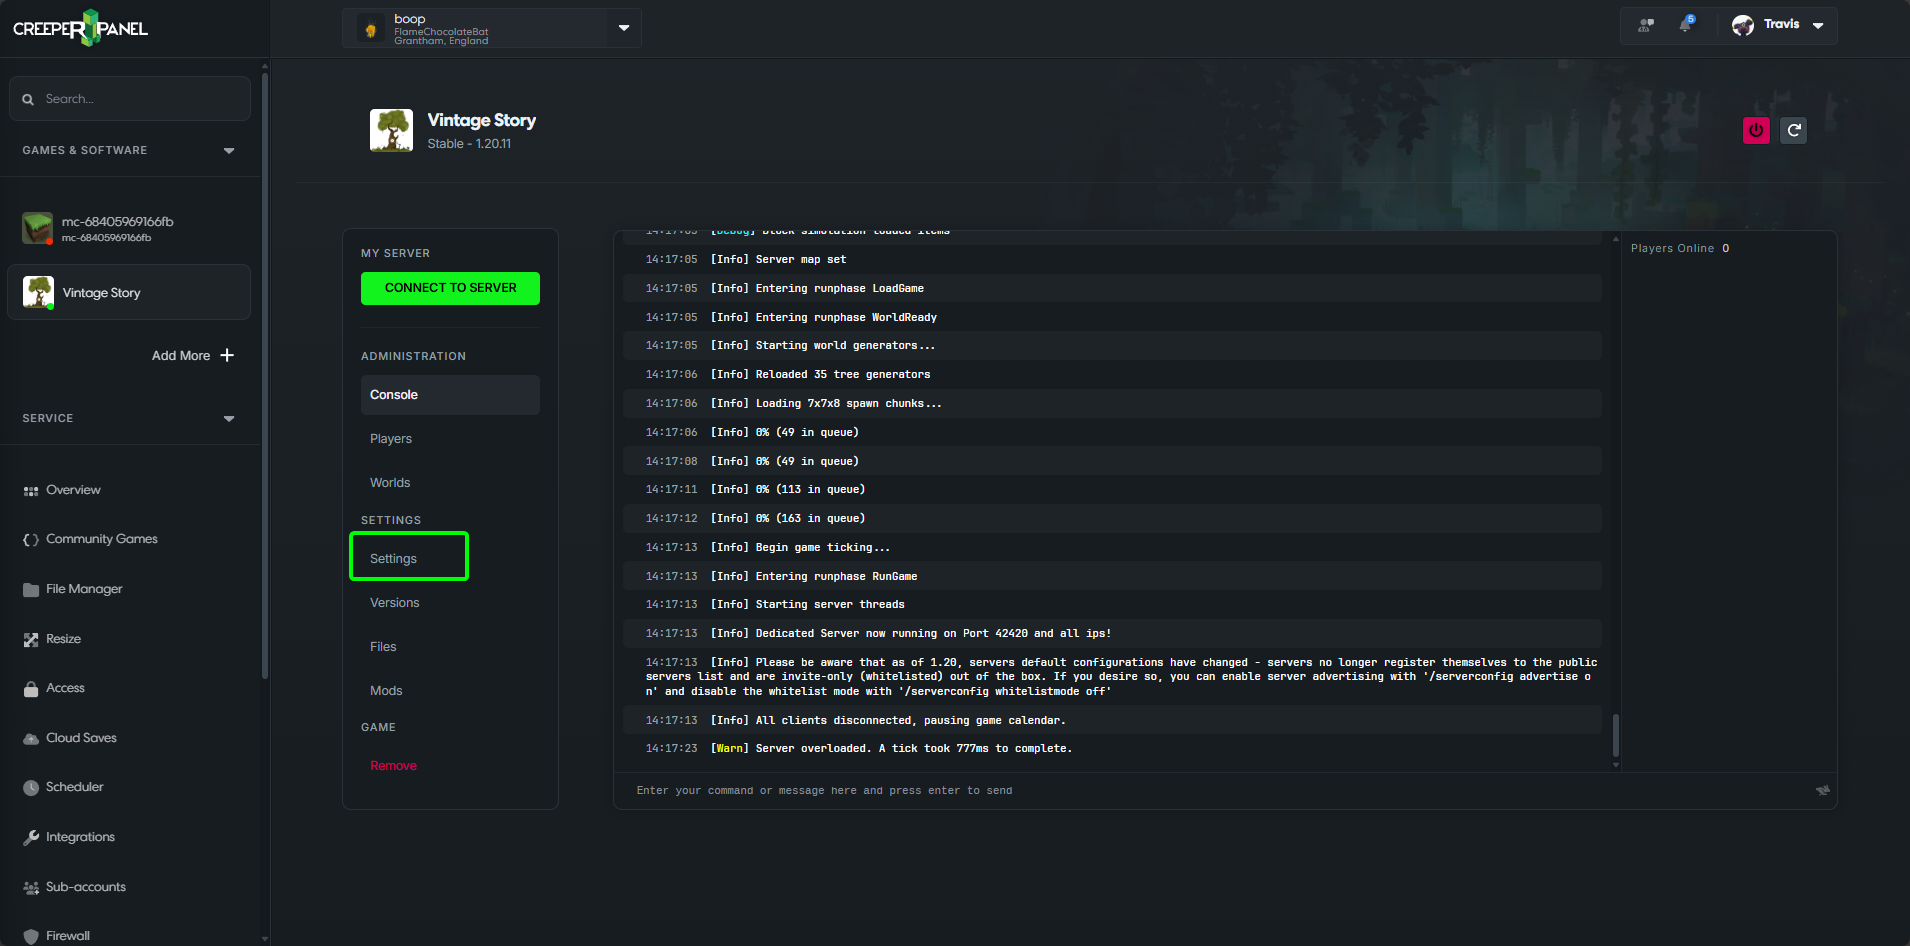Image resolution: width=1910 pixels, height=946 pixels.
Task: Click the '0% (163 in queue)' log line
Action: click(1111, 518)
